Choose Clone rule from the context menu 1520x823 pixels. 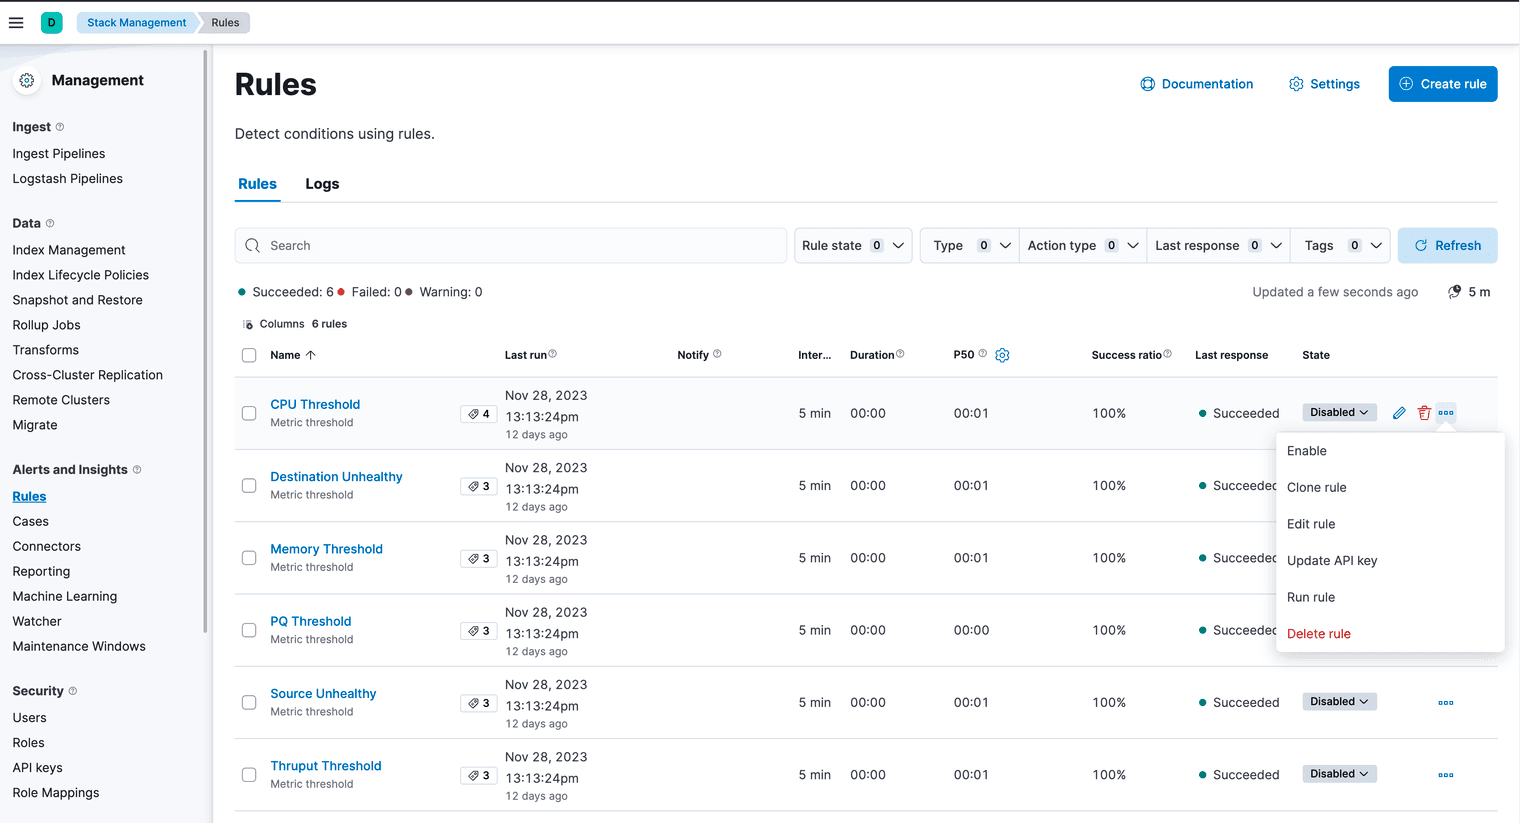click(x=1316, y=488)
